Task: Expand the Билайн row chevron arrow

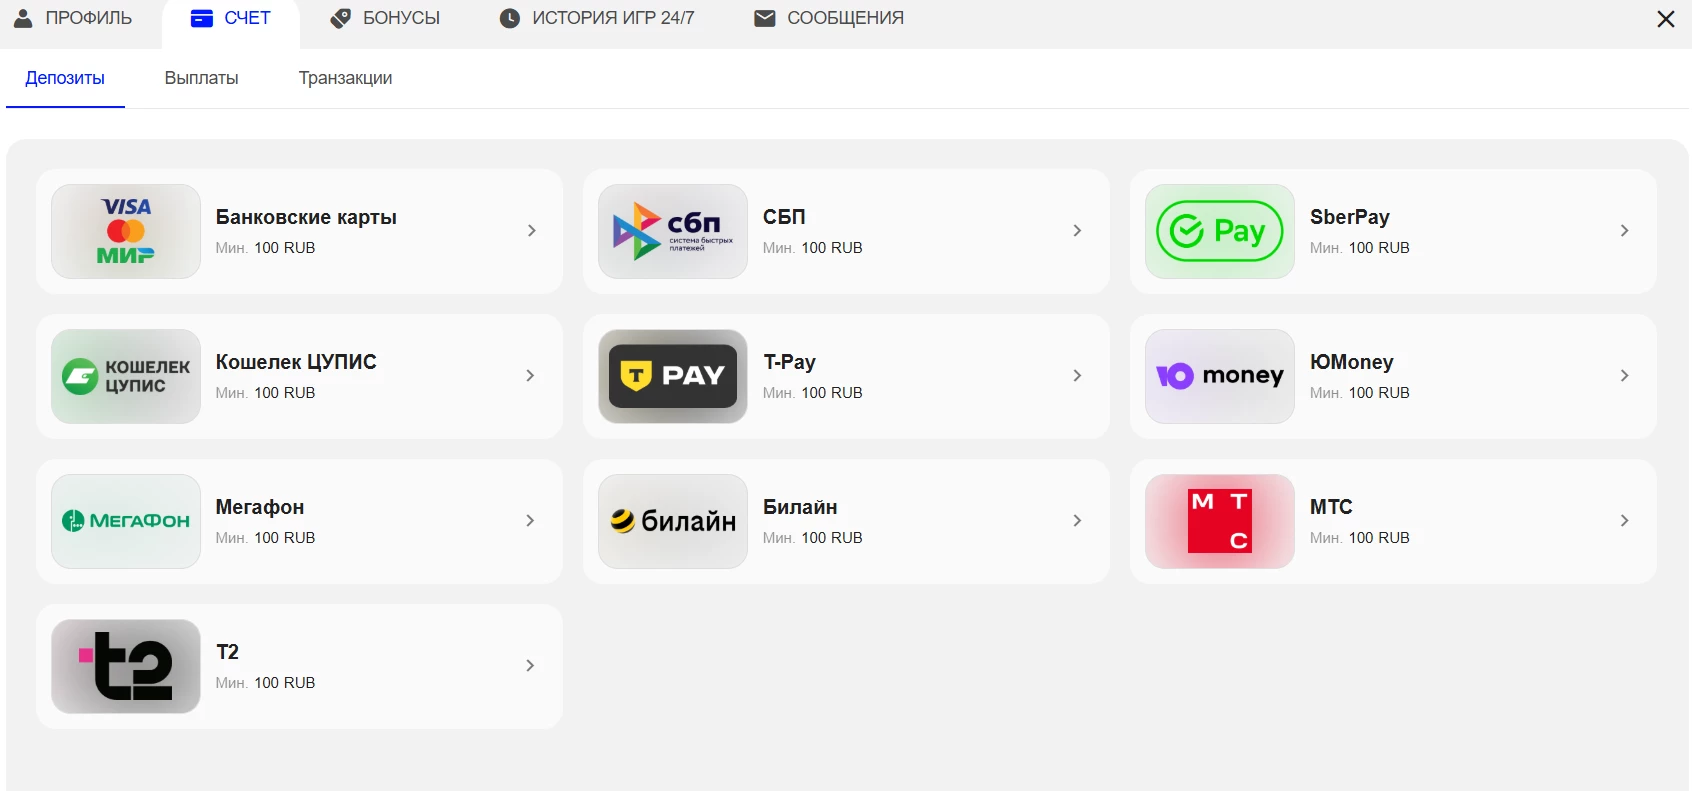Action: point(1077,521)
